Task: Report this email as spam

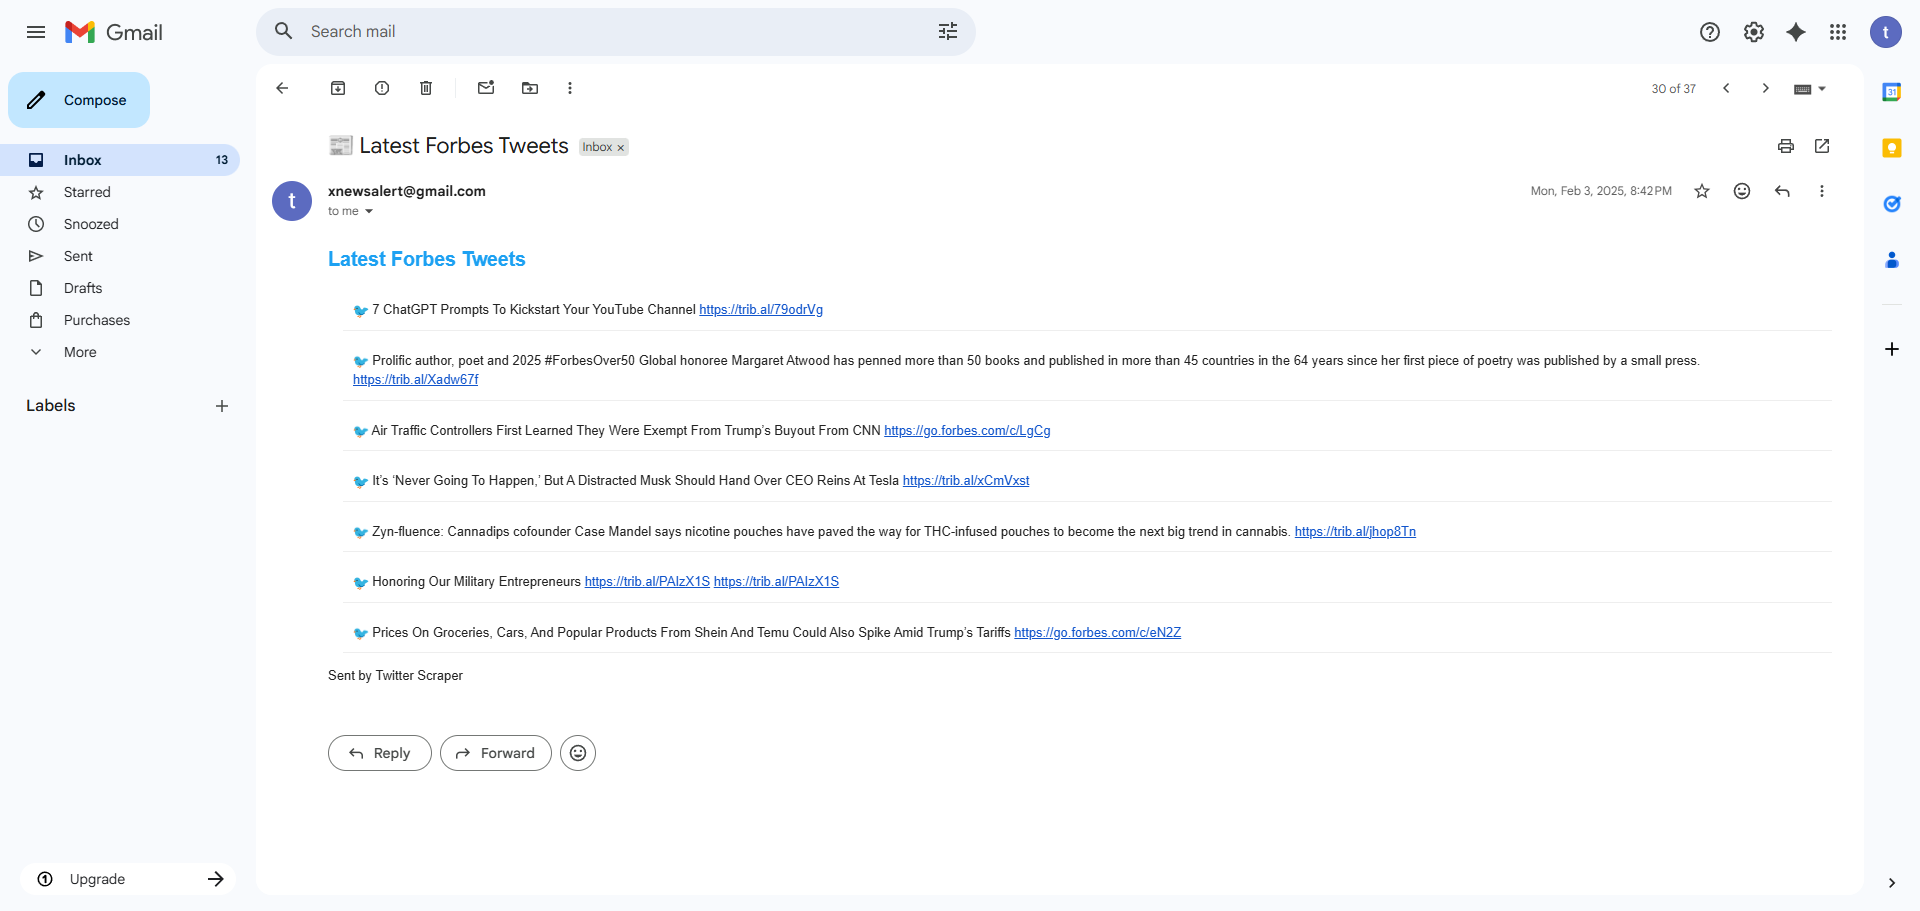Action: (x=382, y=88)
